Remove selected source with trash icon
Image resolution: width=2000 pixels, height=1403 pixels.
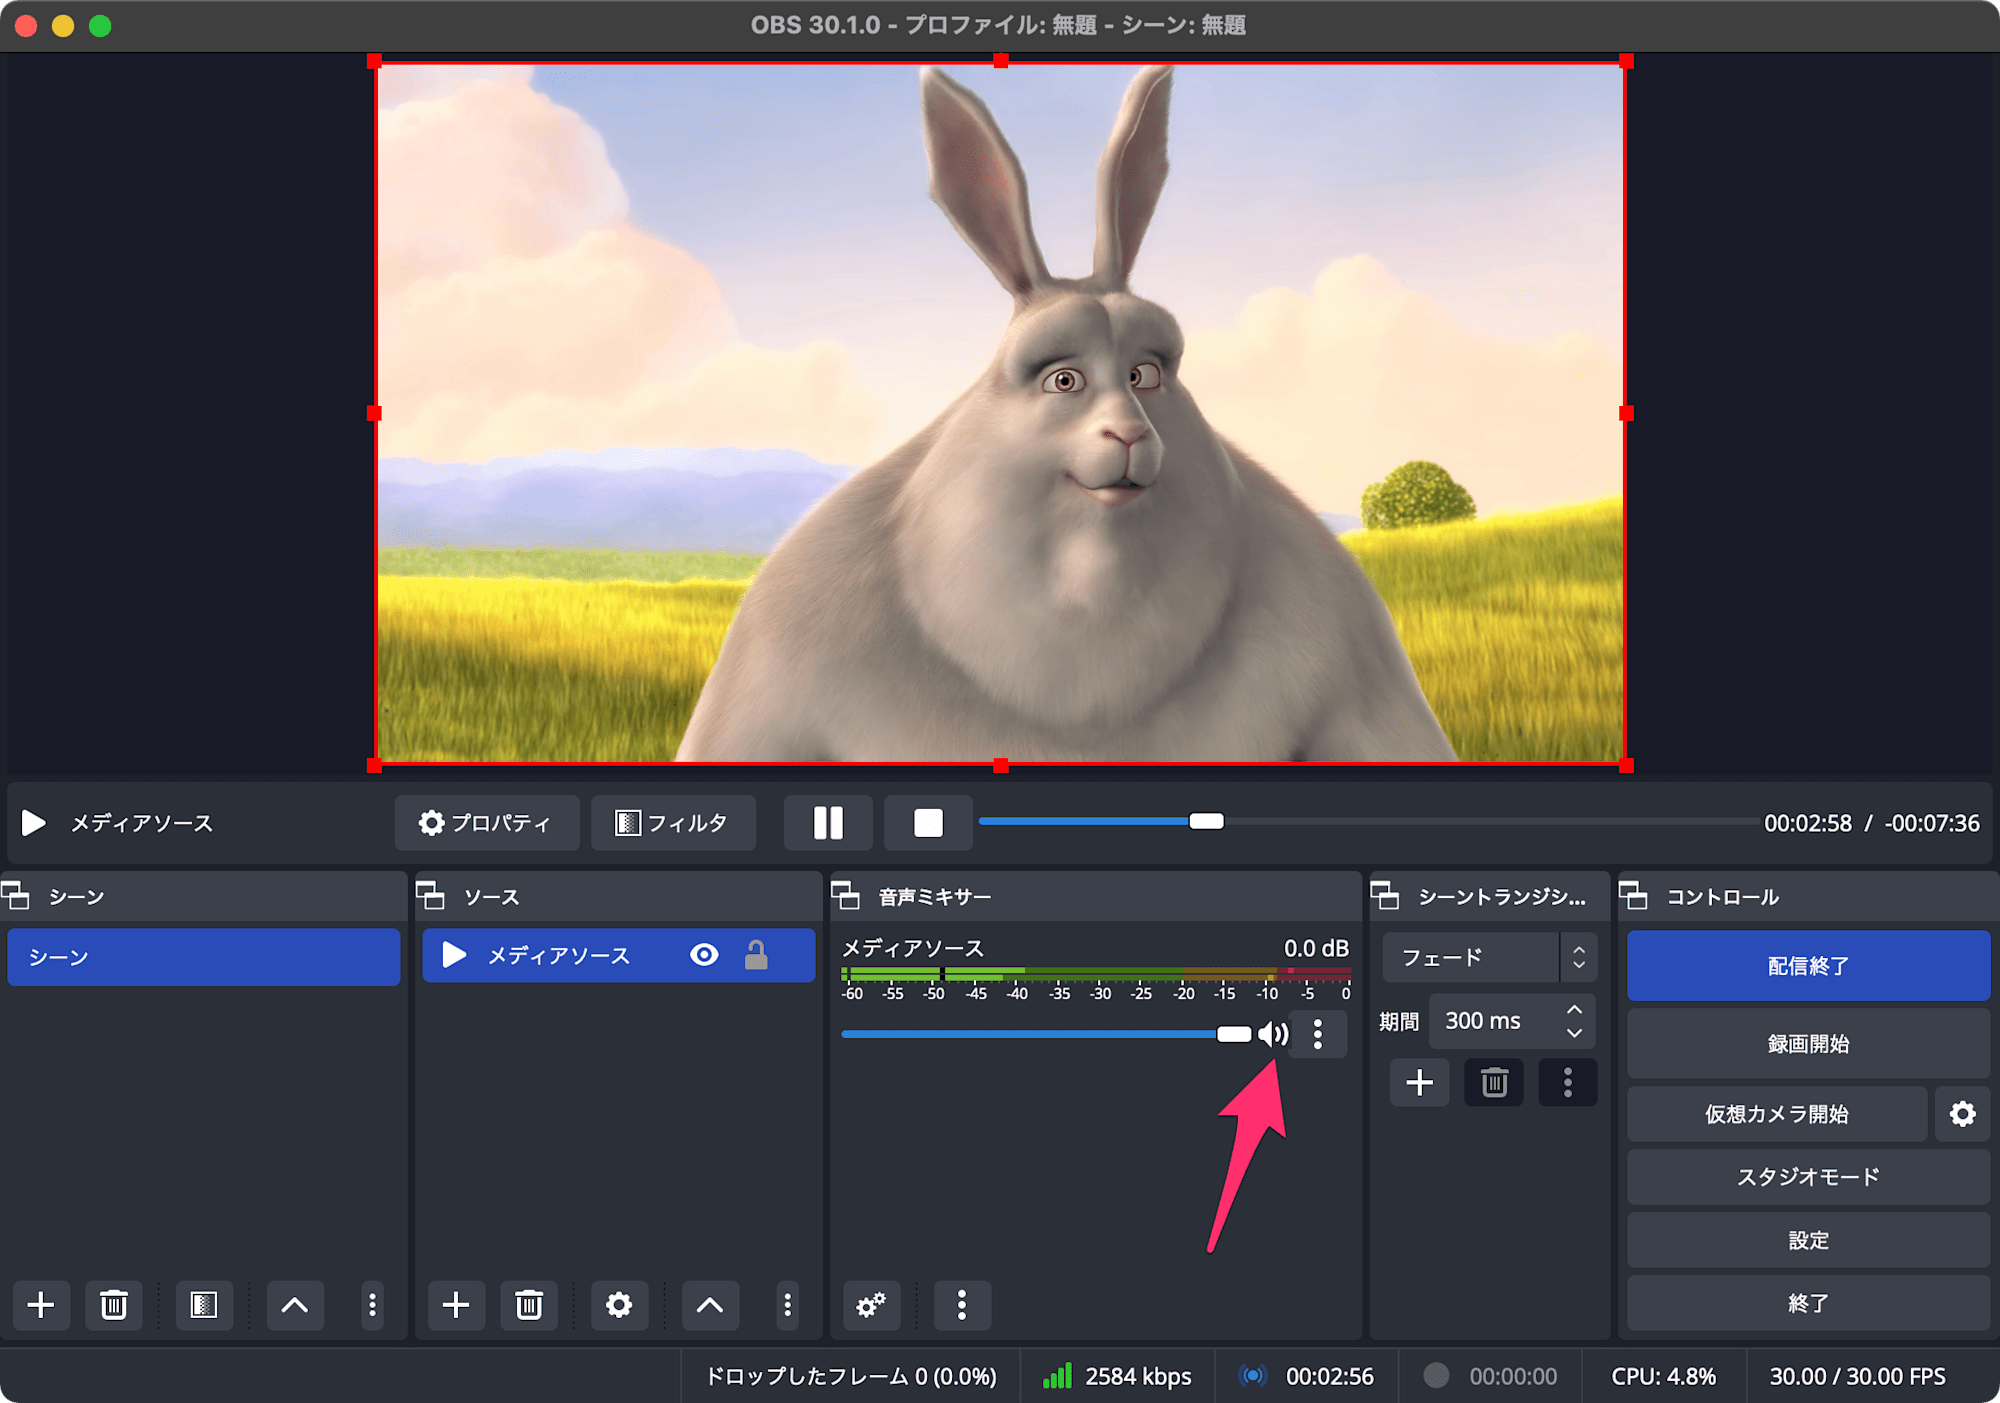point(529,1304)
